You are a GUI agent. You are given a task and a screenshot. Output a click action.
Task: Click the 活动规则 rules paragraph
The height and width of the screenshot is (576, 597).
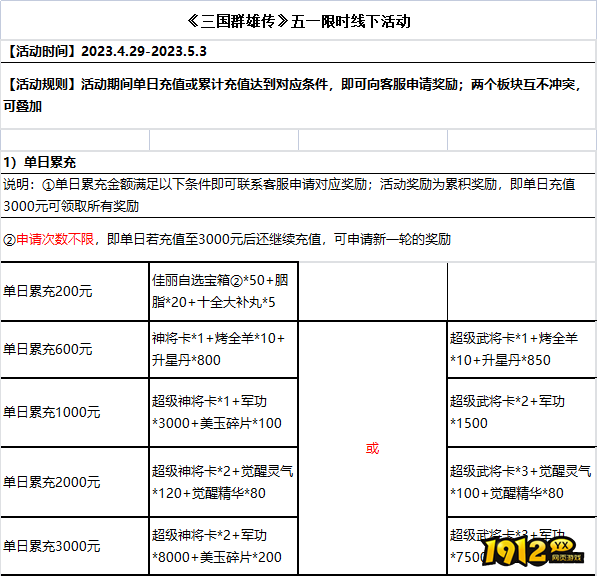click(x=298, y=95)
